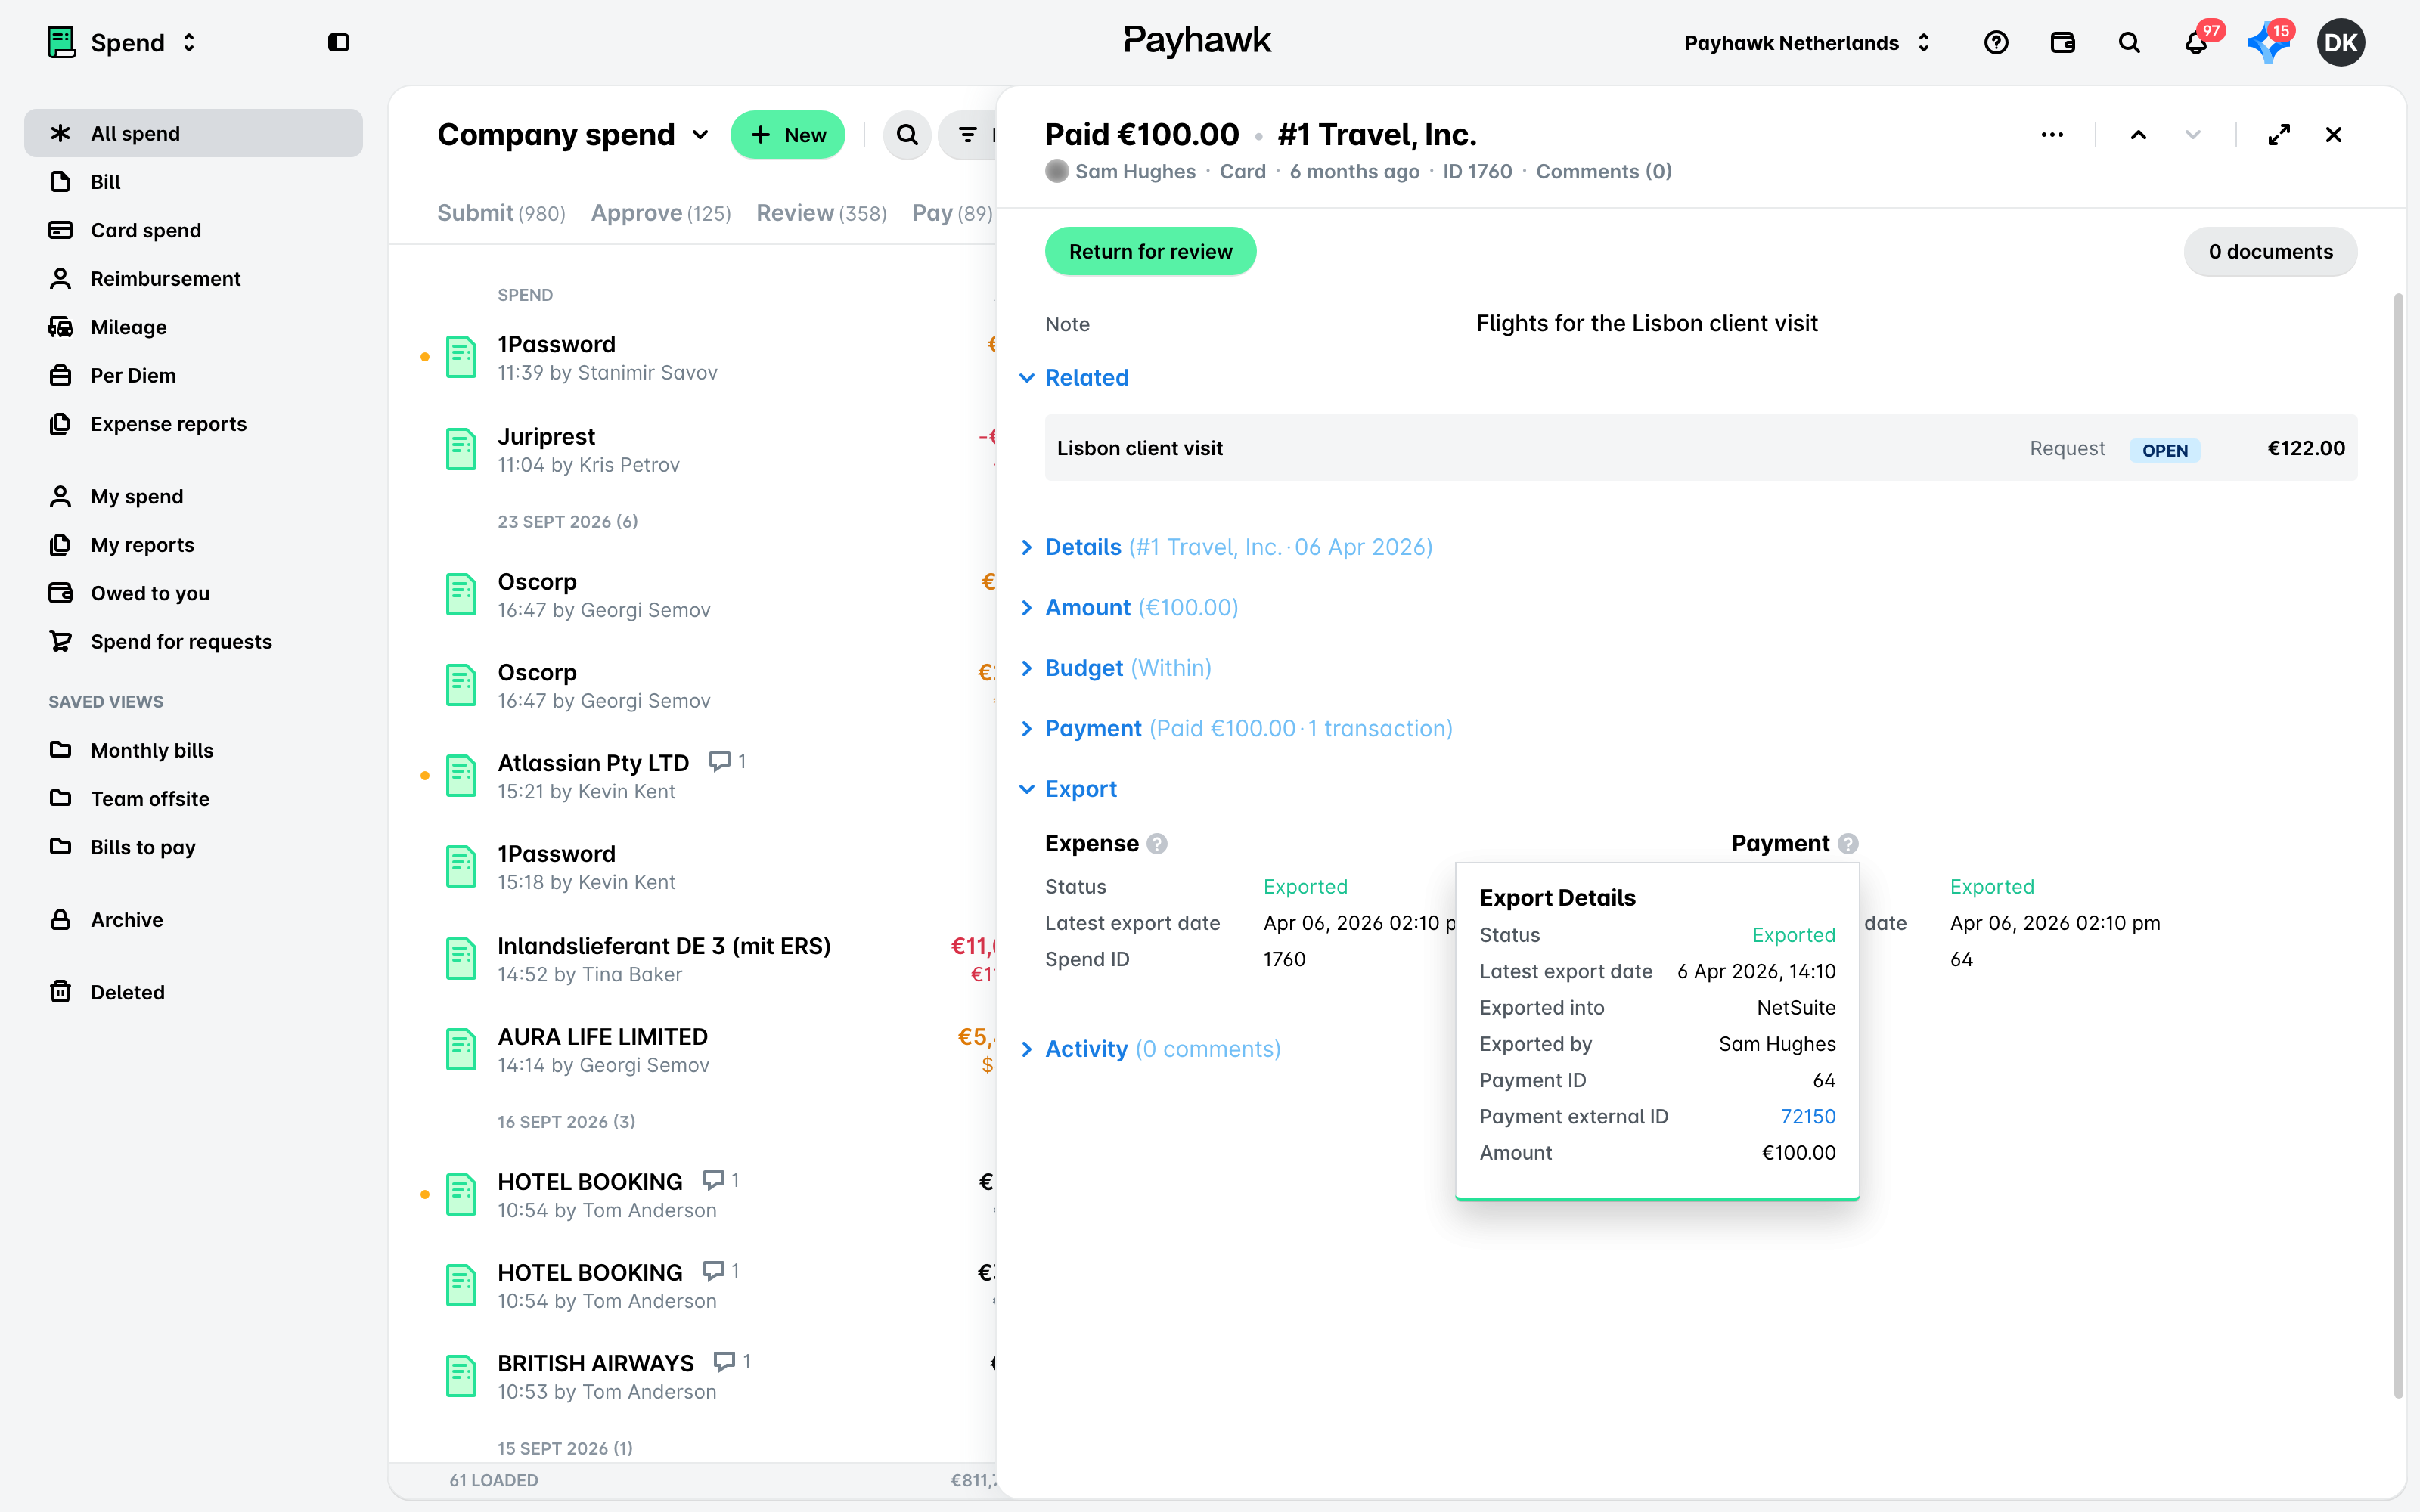Toggle the sidebar collapse icon
This screenshot has height=1512, width=2420.
tap(339, 43)
